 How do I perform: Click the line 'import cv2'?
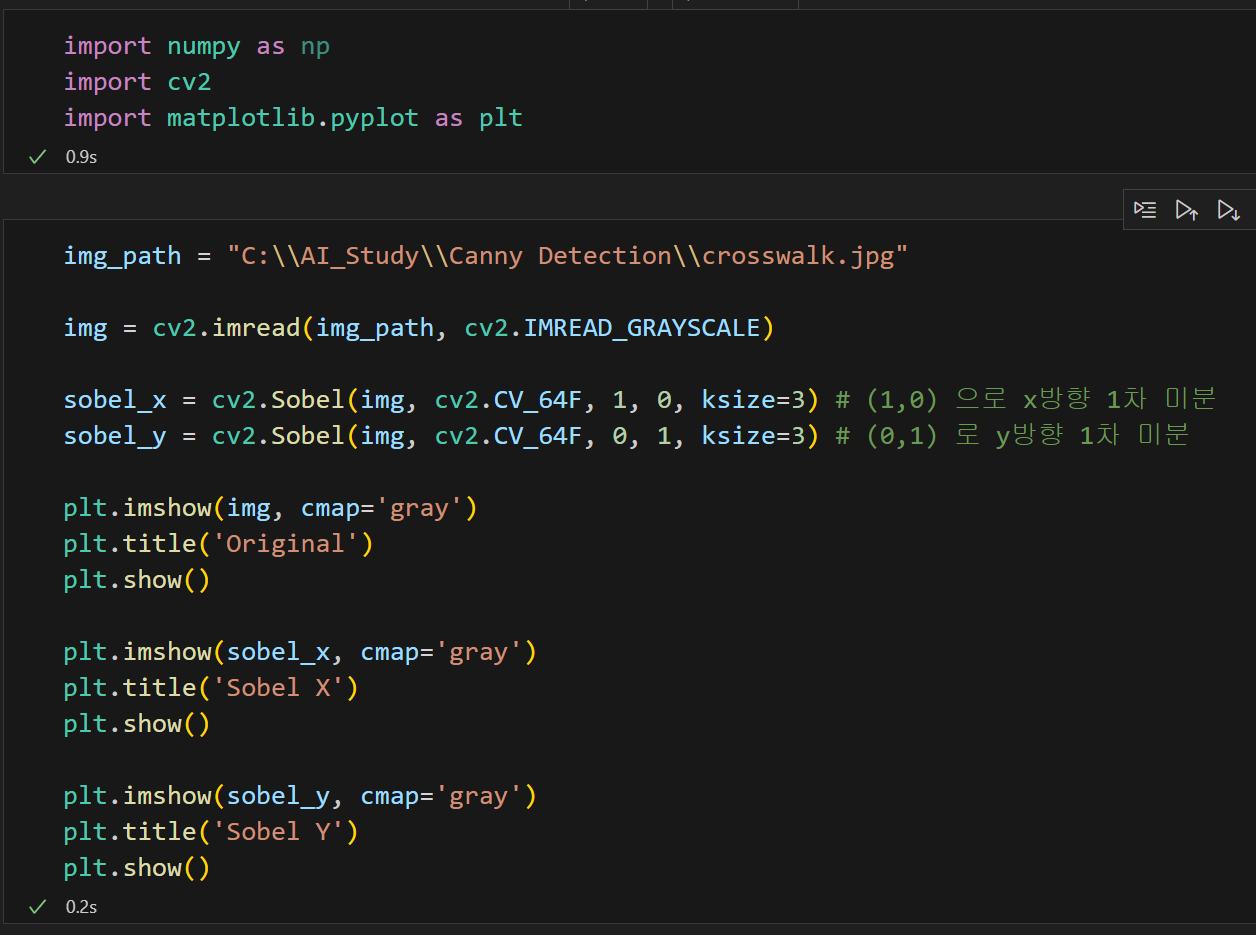(138, 82)
